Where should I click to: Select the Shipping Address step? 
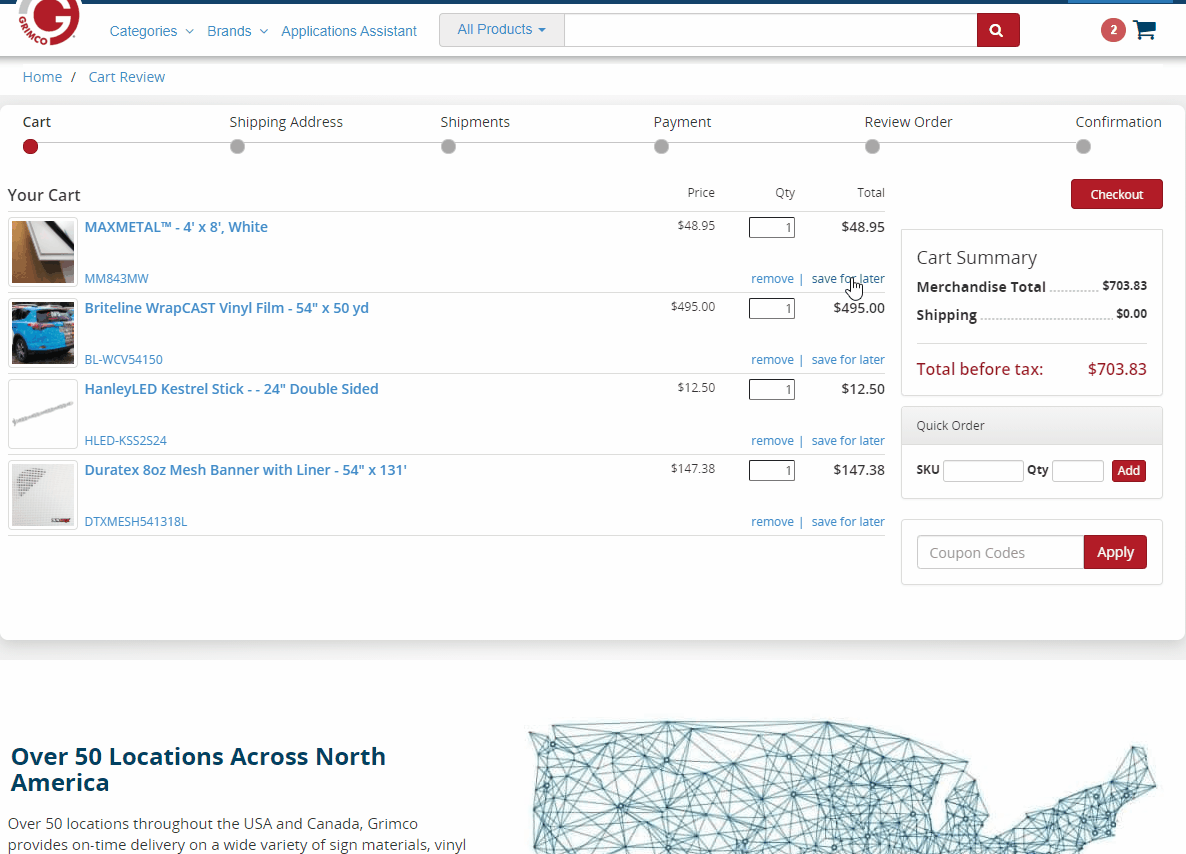pyautogui.click(x=286, y=122)
